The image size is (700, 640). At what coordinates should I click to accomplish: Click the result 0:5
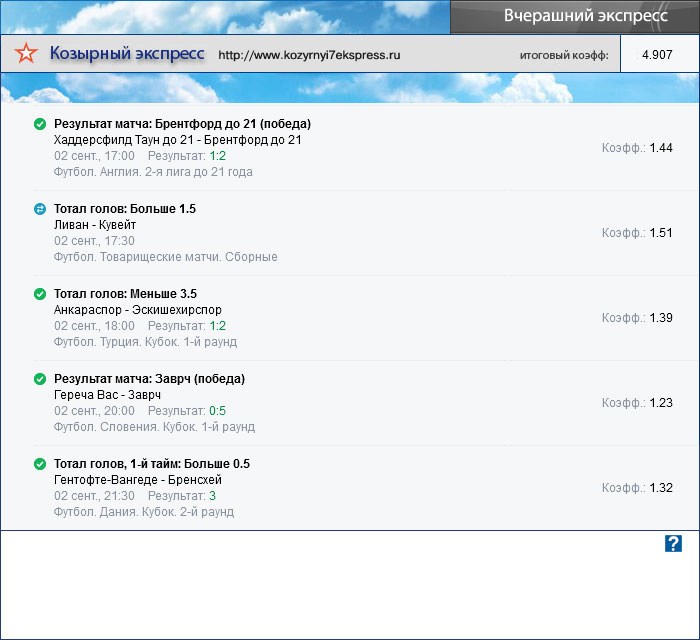[218, 411]
